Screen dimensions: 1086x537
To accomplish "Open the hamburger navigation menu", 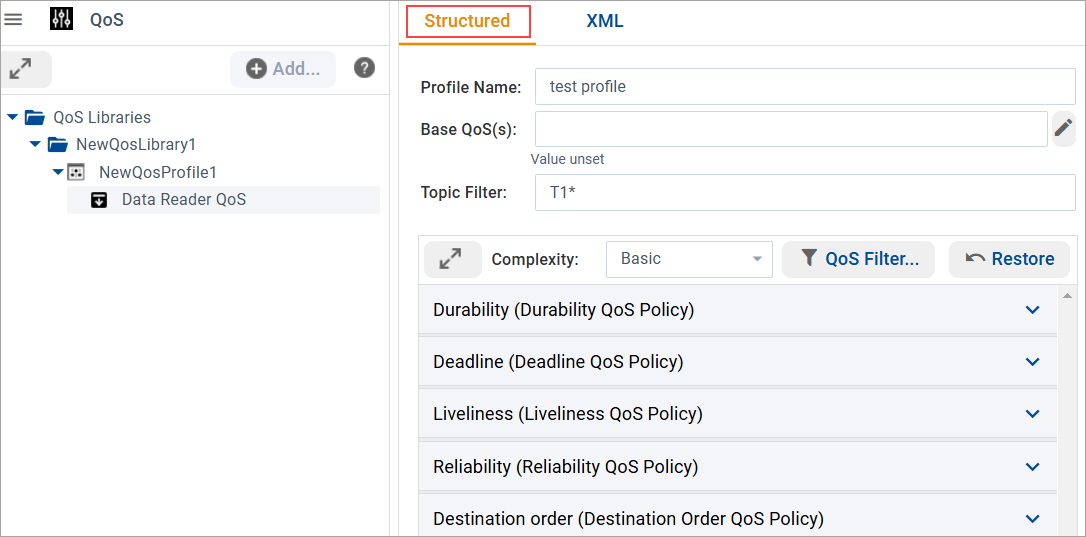I will (13, 19).
